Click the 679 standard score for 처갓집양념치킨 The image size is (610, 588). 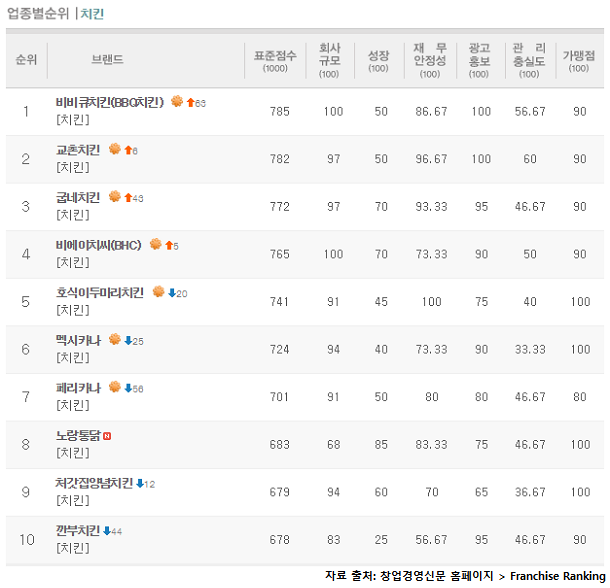coord(280,492)
